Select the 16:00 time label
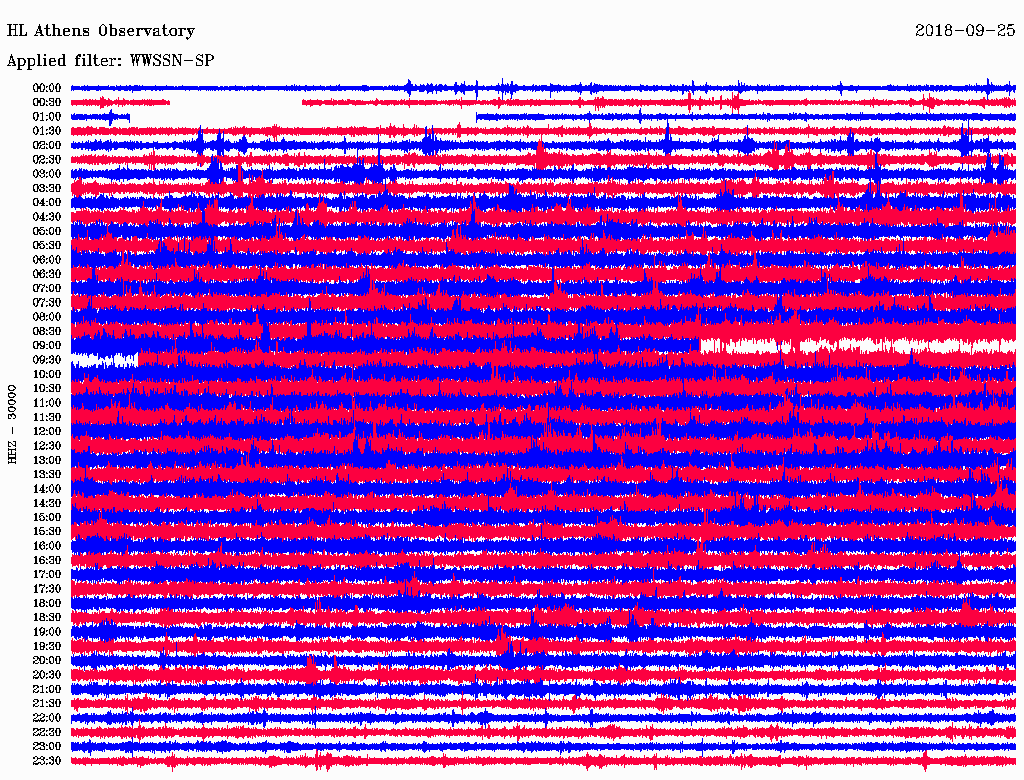Image resolution: width=1024 pixels, height=780 pixels. click(x=47, y=546)
